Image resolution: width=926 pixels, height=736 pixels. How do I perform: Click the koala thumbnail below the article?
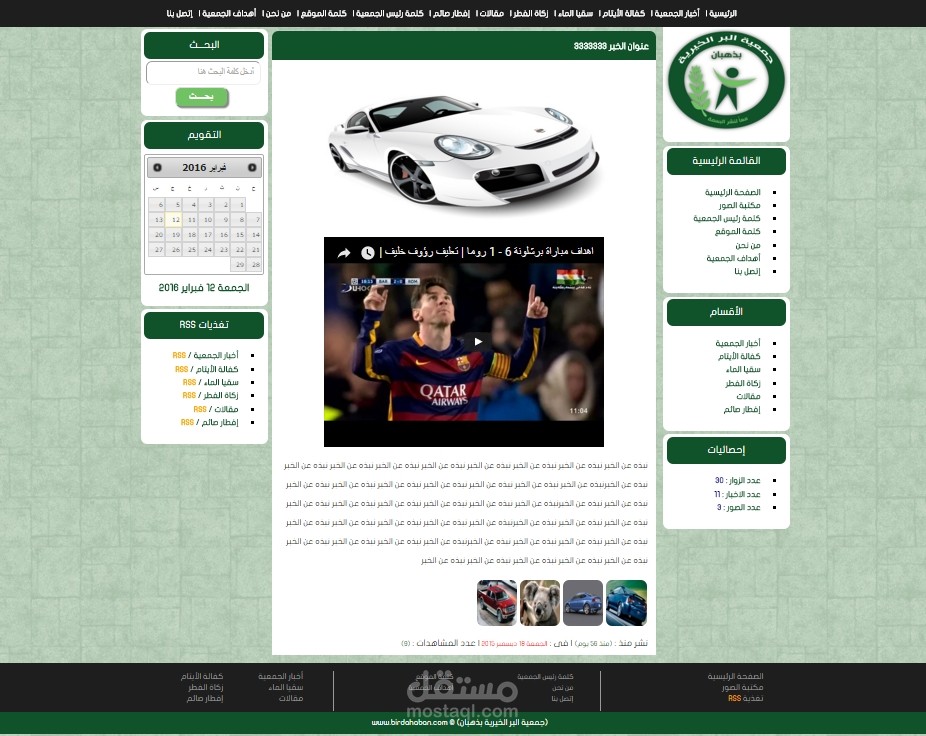point(539,603)
